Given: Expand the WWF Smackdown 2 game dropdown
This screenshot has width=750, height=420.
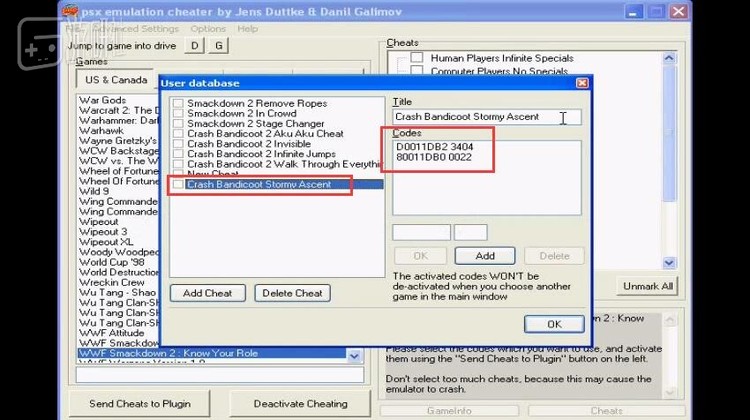Looking at the screenshot, I should [x=353, y=355].
